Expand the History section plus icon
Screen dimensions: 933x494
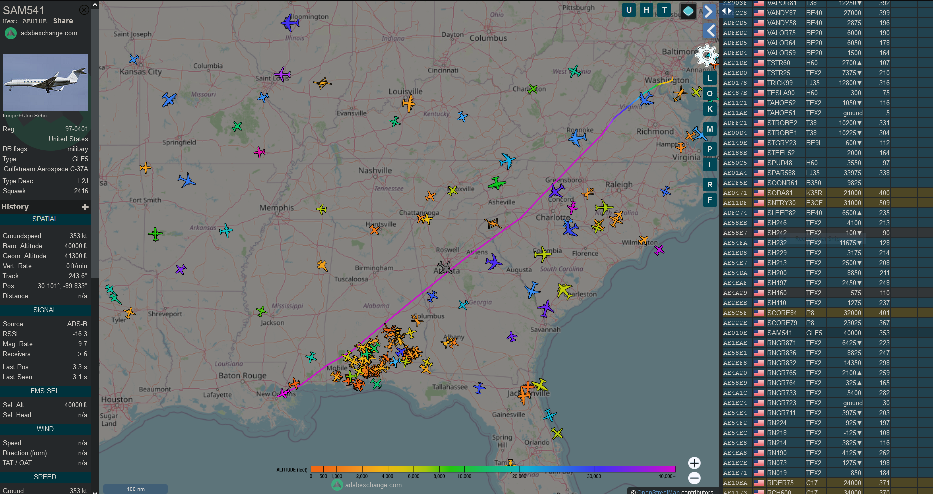[x=85, y=207]
